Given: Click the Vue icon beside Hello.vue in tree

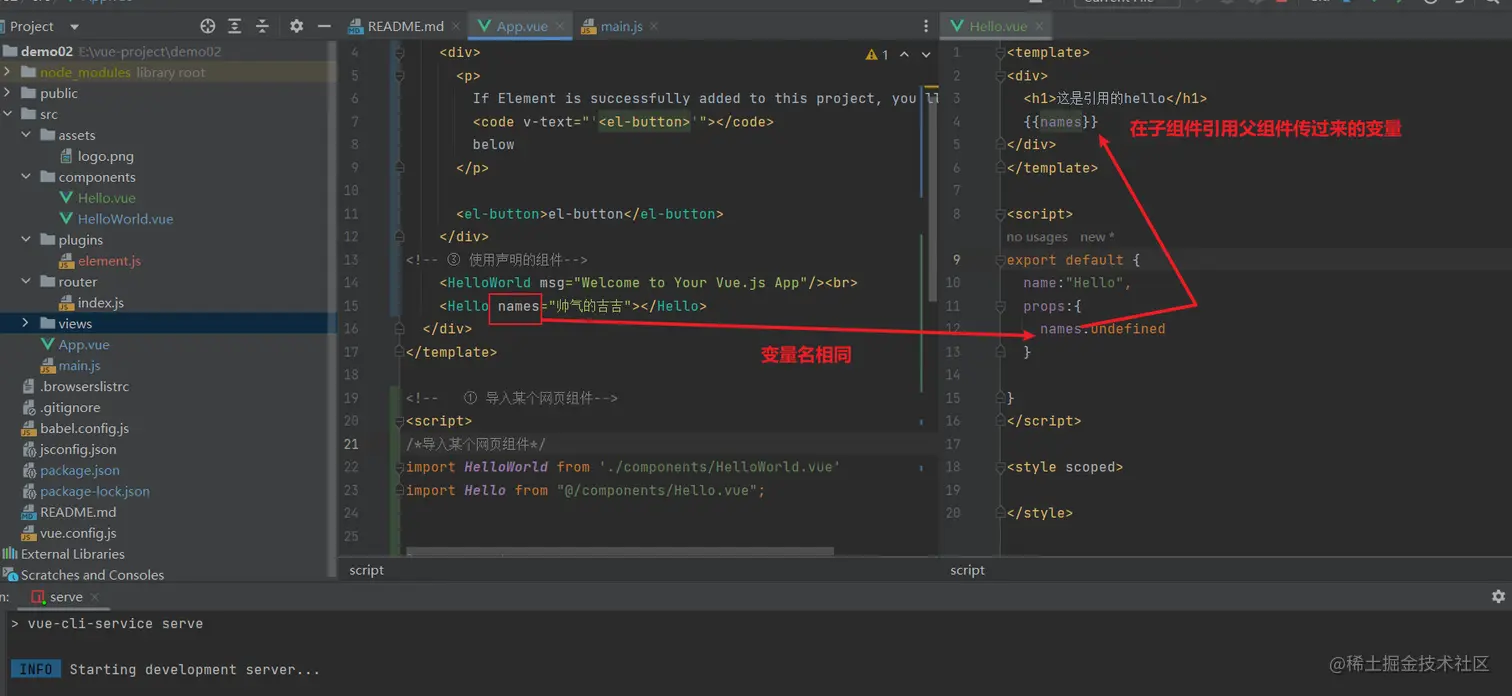Looking at the screenshot, I should coord(67,198).
